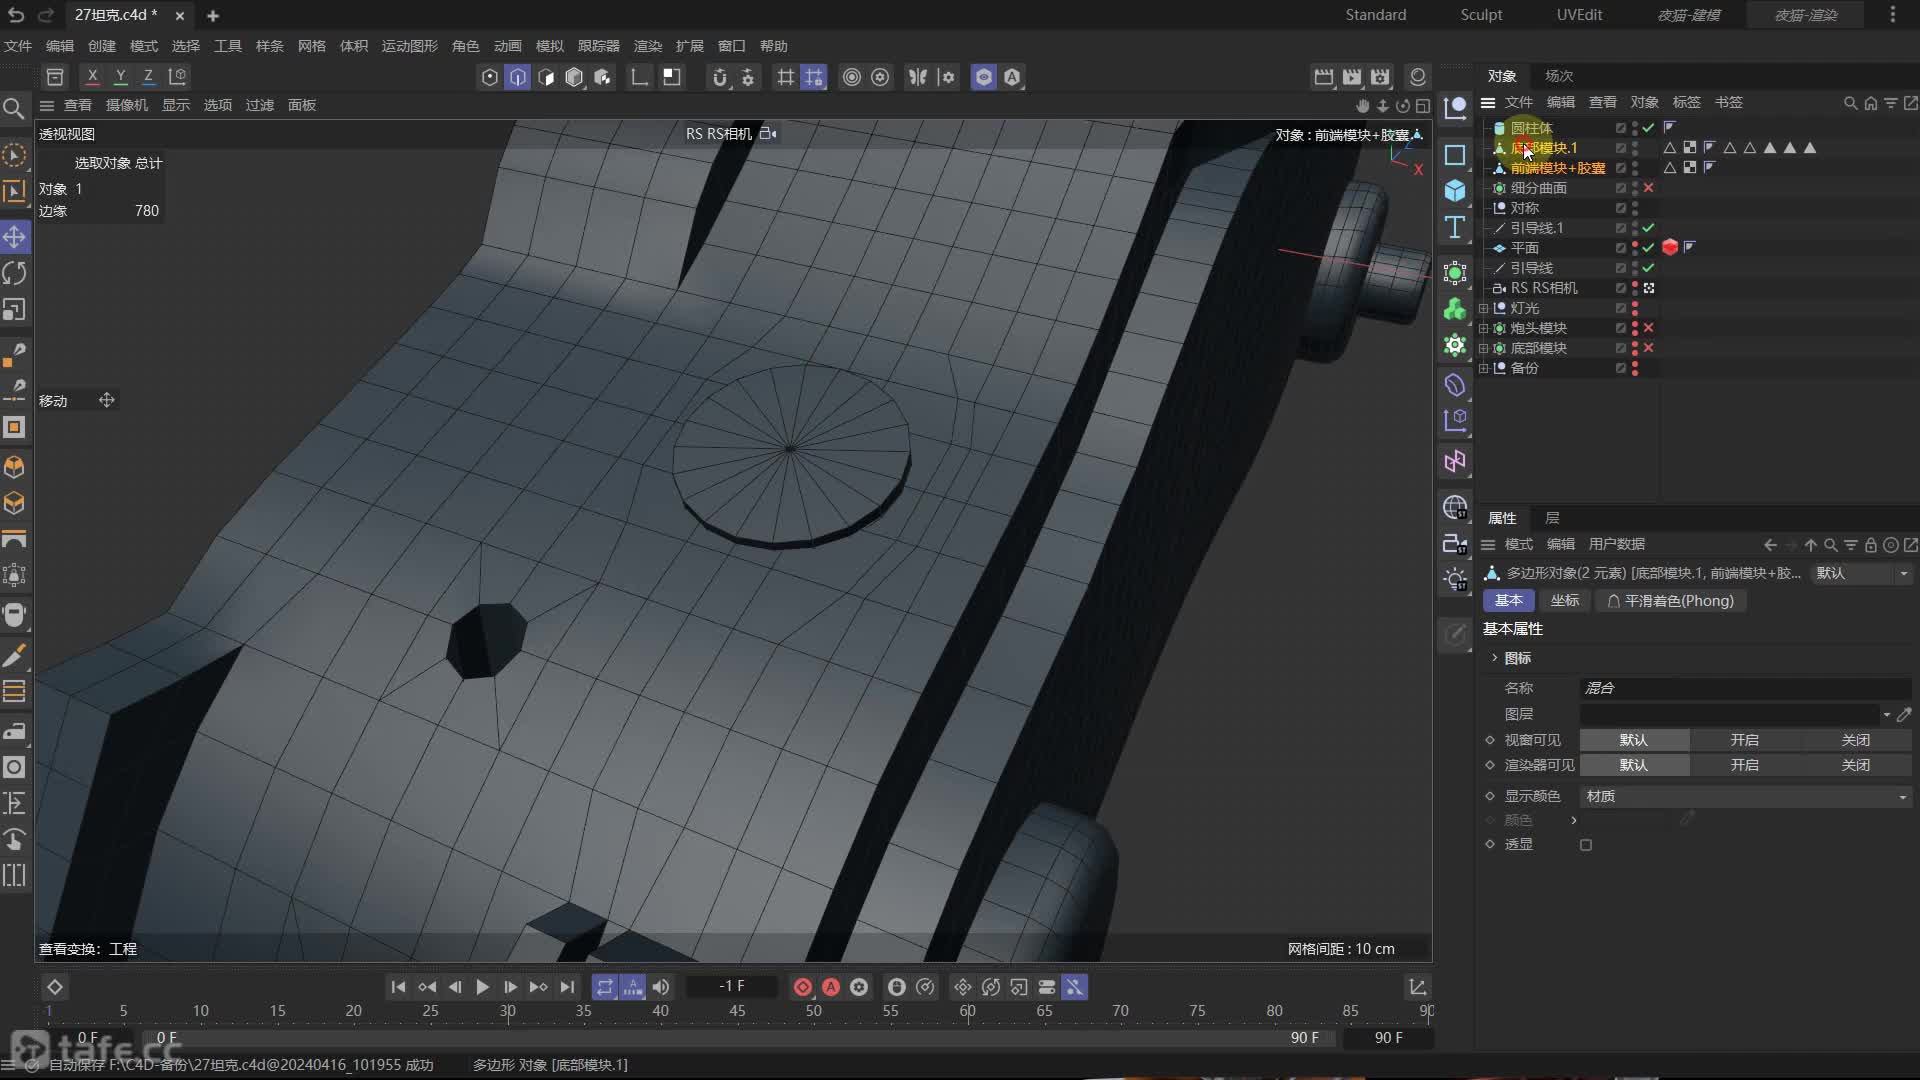Open the search magnifier in left toolbar
Screen dimensions: 1920x1080
(14, 108)
